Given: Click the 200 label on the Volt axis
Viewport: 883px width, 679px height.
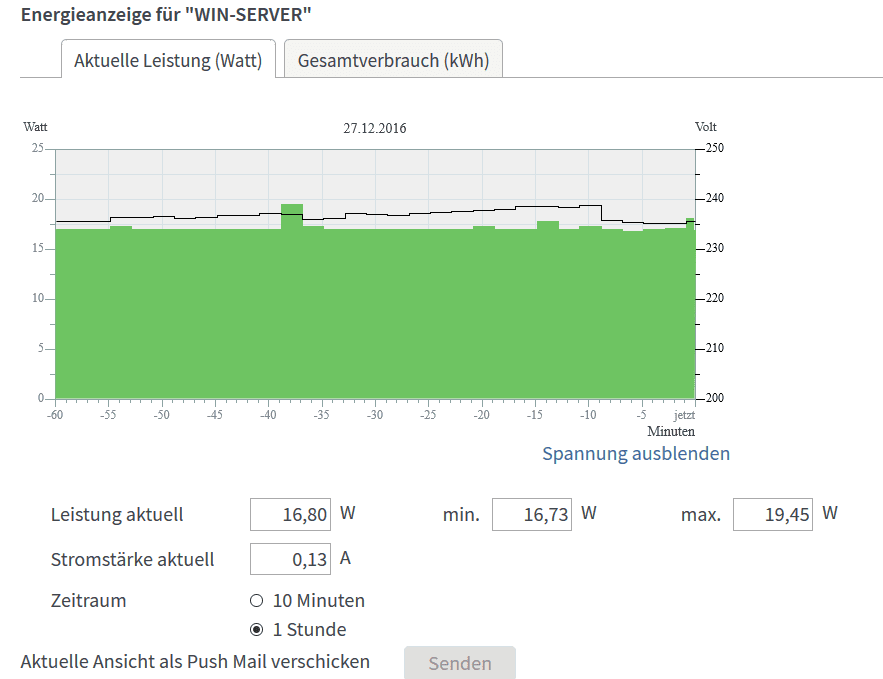Looking at the screenshot, I should click(715, 398).
